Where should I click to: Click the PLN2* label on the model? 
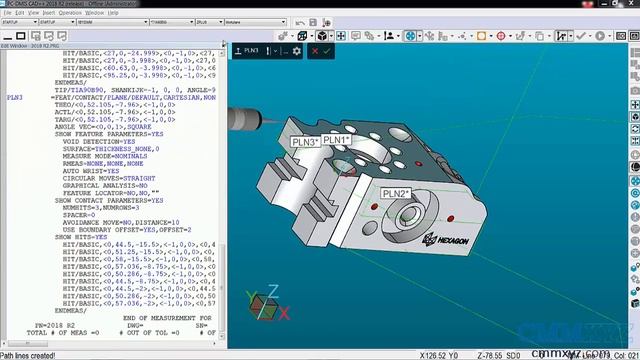tap(396, 193)
